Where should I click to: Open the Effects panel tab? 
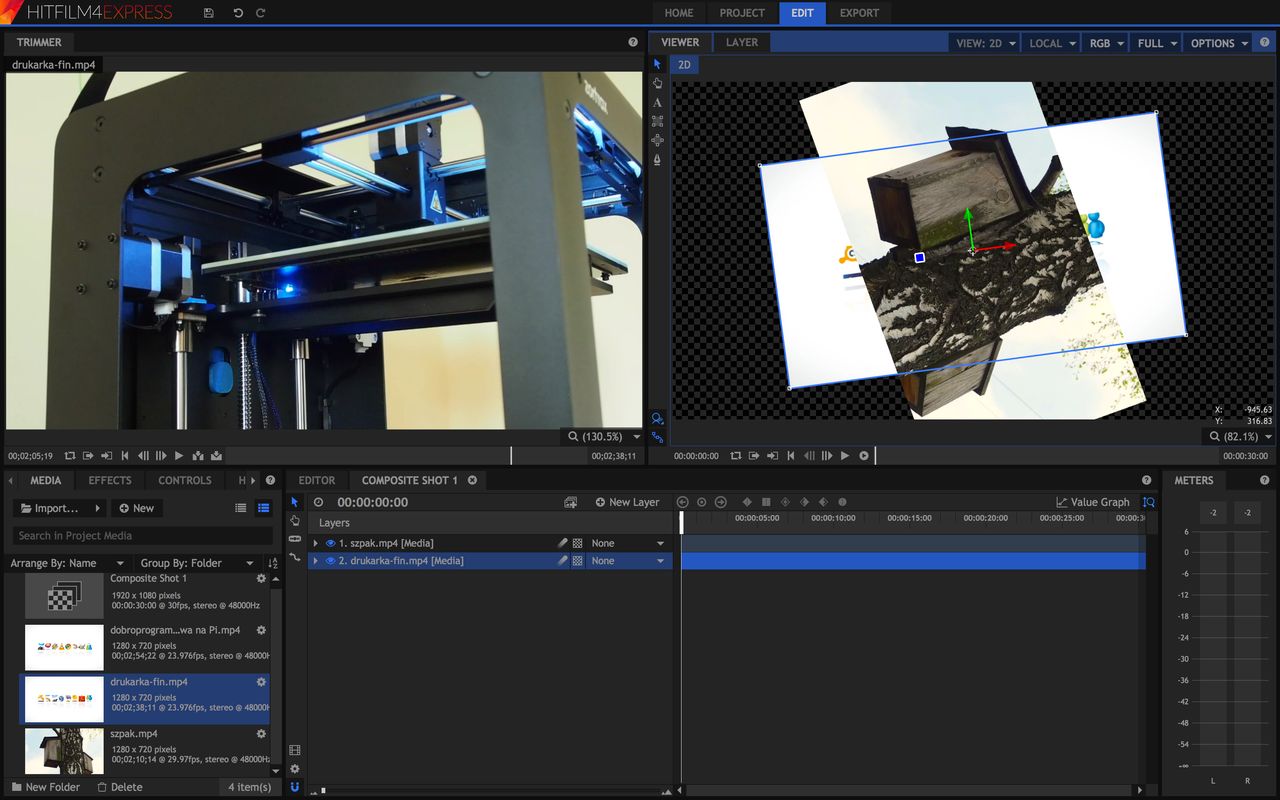pos(110,480)
